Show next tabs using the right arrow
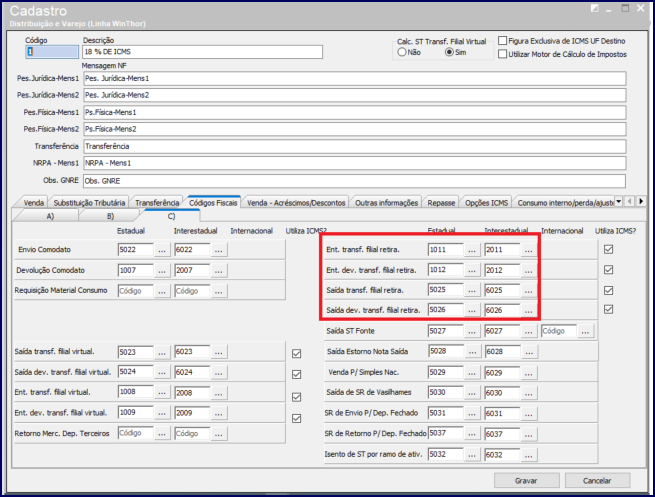655x497 pixels. point(641,201)
